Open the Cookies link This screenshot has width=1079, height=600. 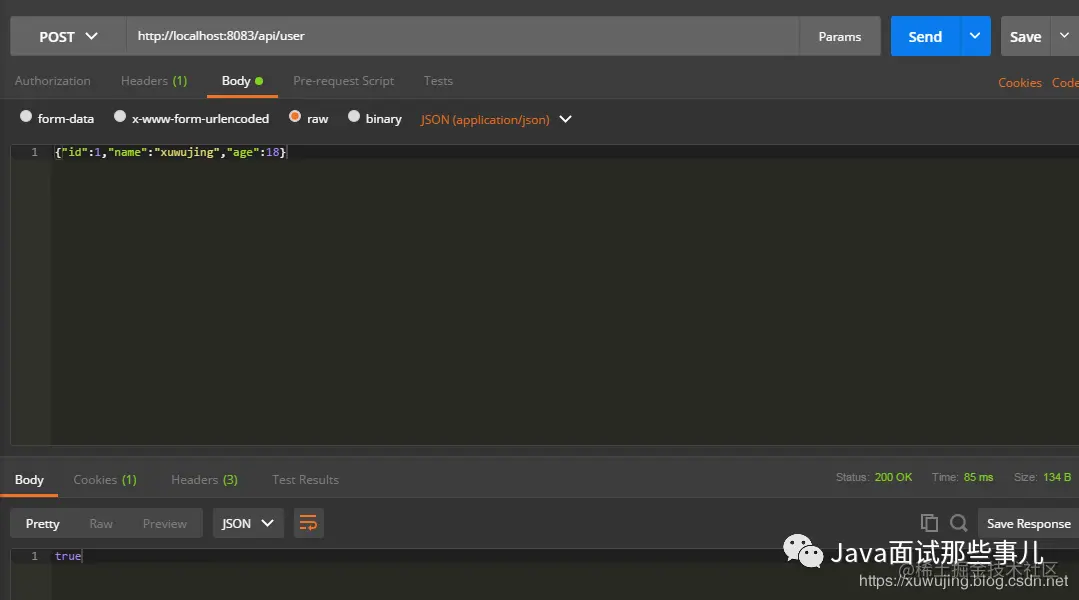click(x=1020, y=83)
